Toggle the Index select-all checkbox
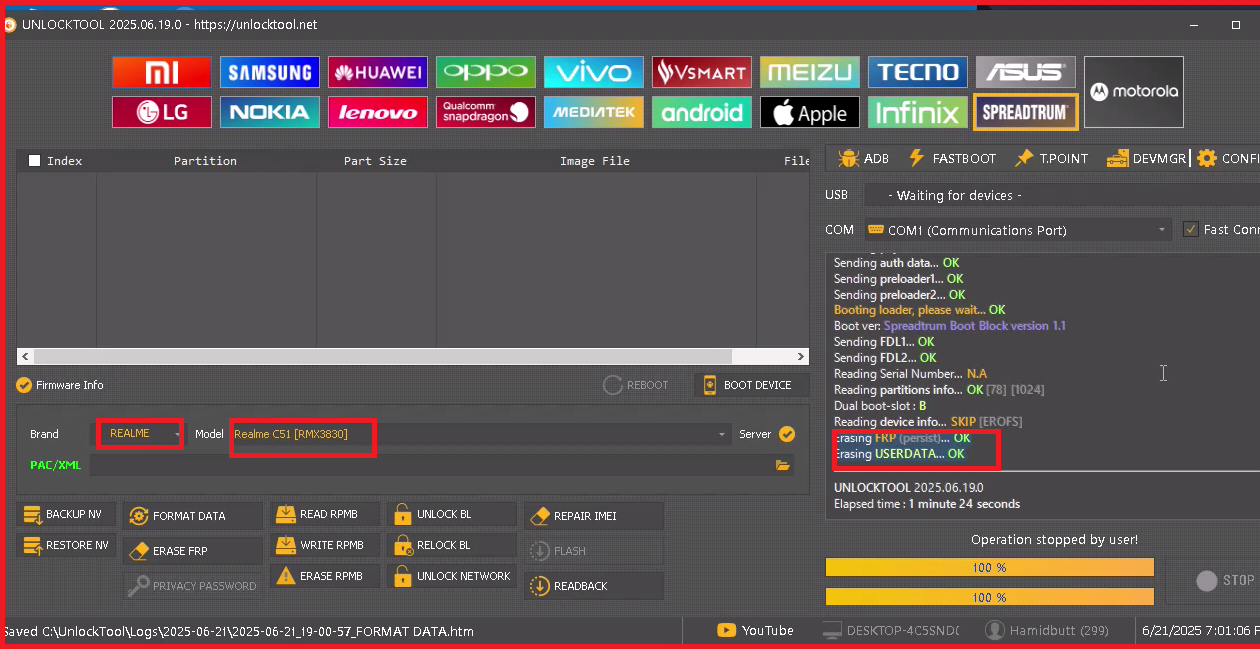This screenshot has height=649, width=1260. tap(35, 161)
